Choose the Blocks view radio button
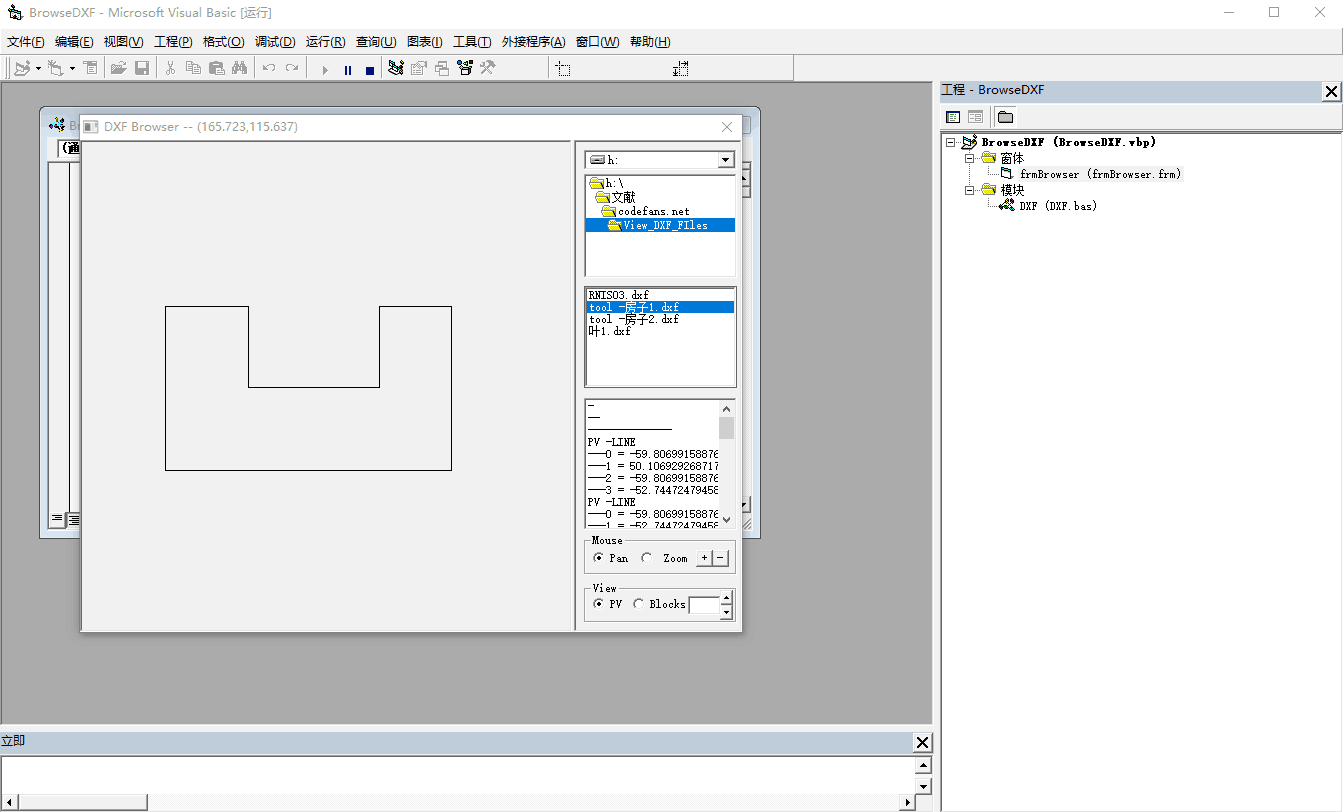 (639, 604)
